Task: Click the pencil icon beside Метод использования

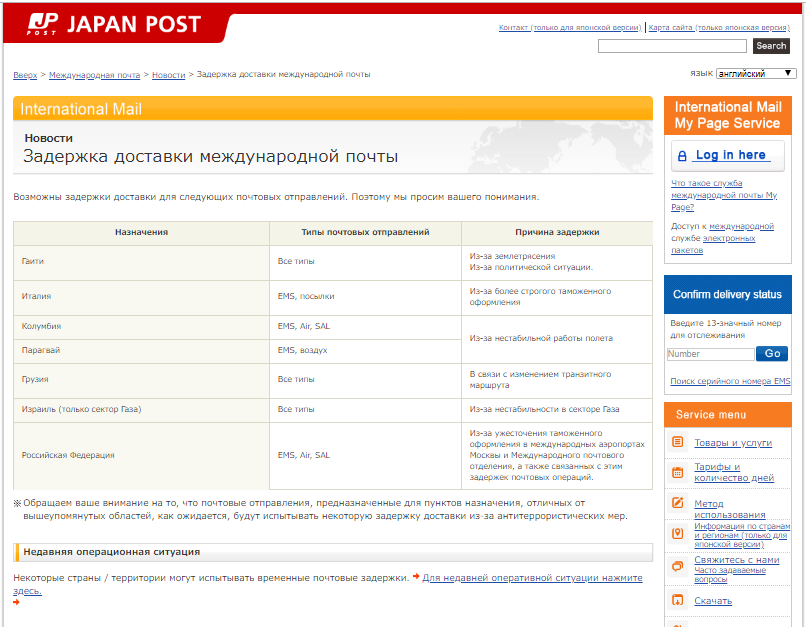Action: tap(678, 503)
